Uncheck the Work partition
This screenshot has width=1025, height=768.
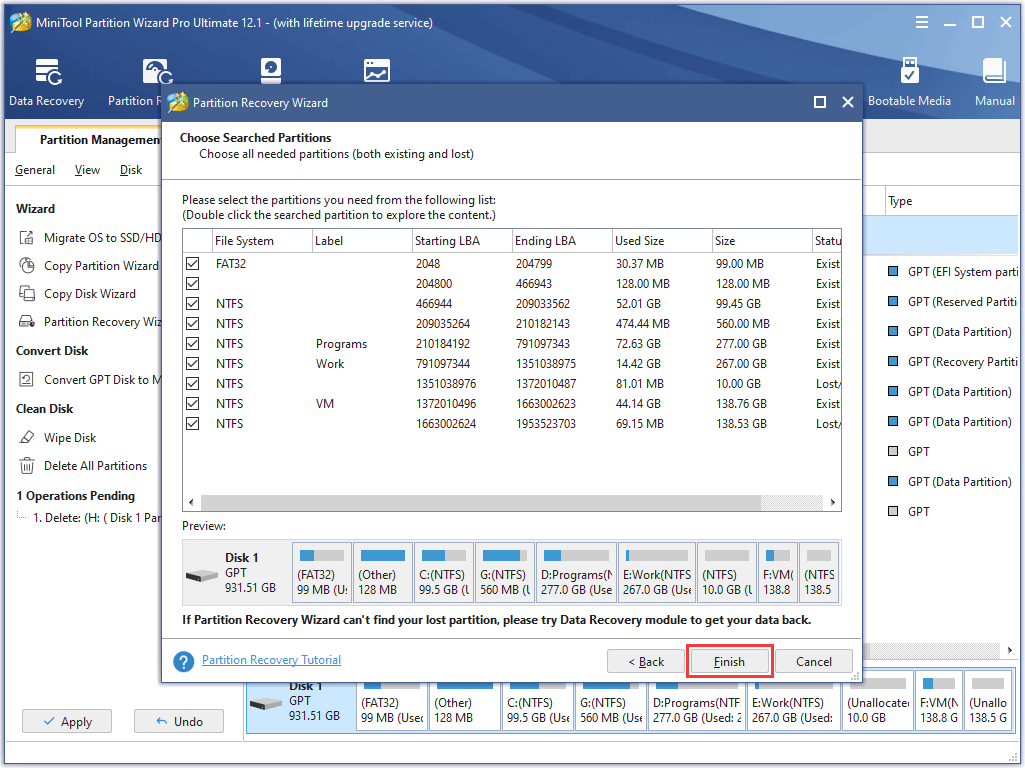(192, 363)
